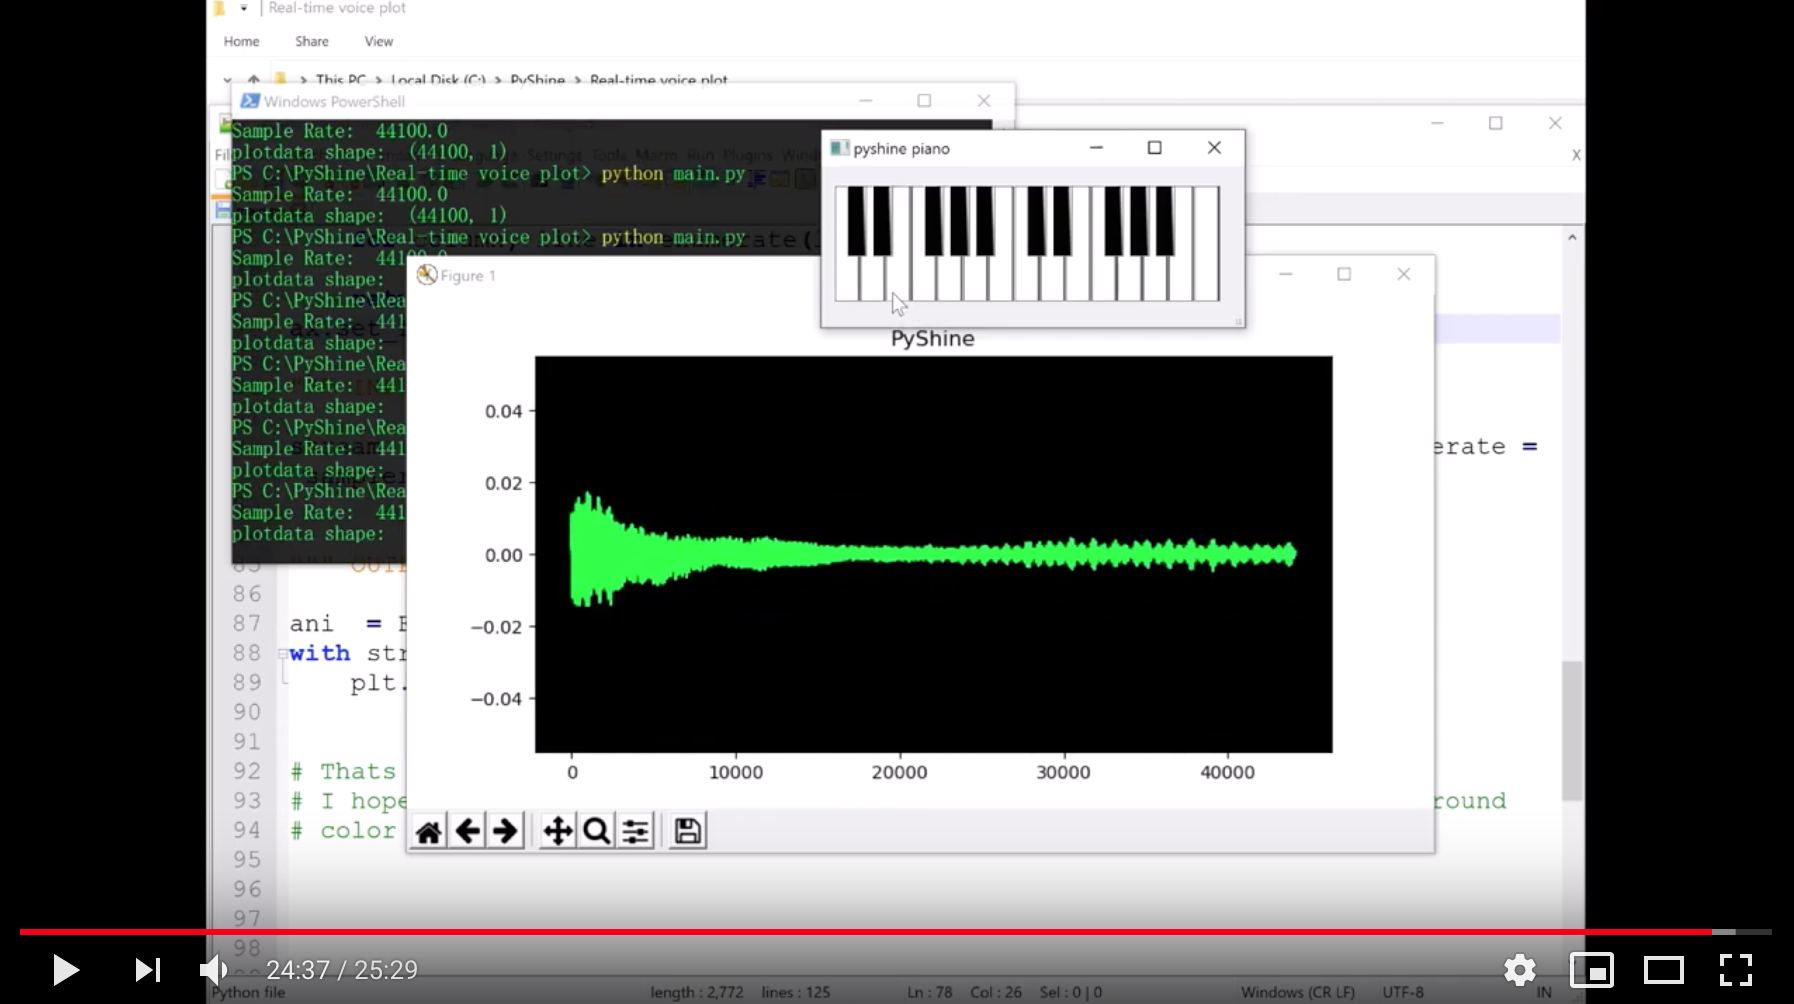Maximize the pyshine piano window

coord(1155,148)
